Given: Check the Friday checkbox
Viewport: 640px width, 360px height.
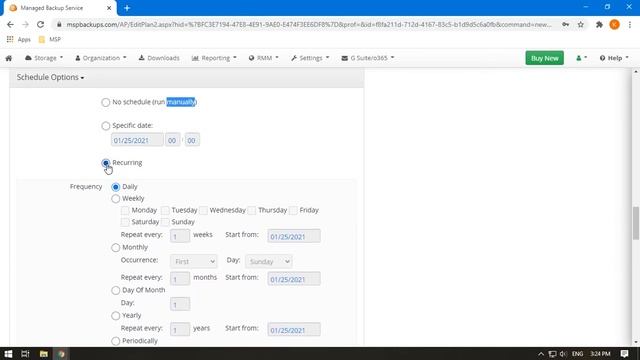Looking at the screenshot, I should click(293, 211).
